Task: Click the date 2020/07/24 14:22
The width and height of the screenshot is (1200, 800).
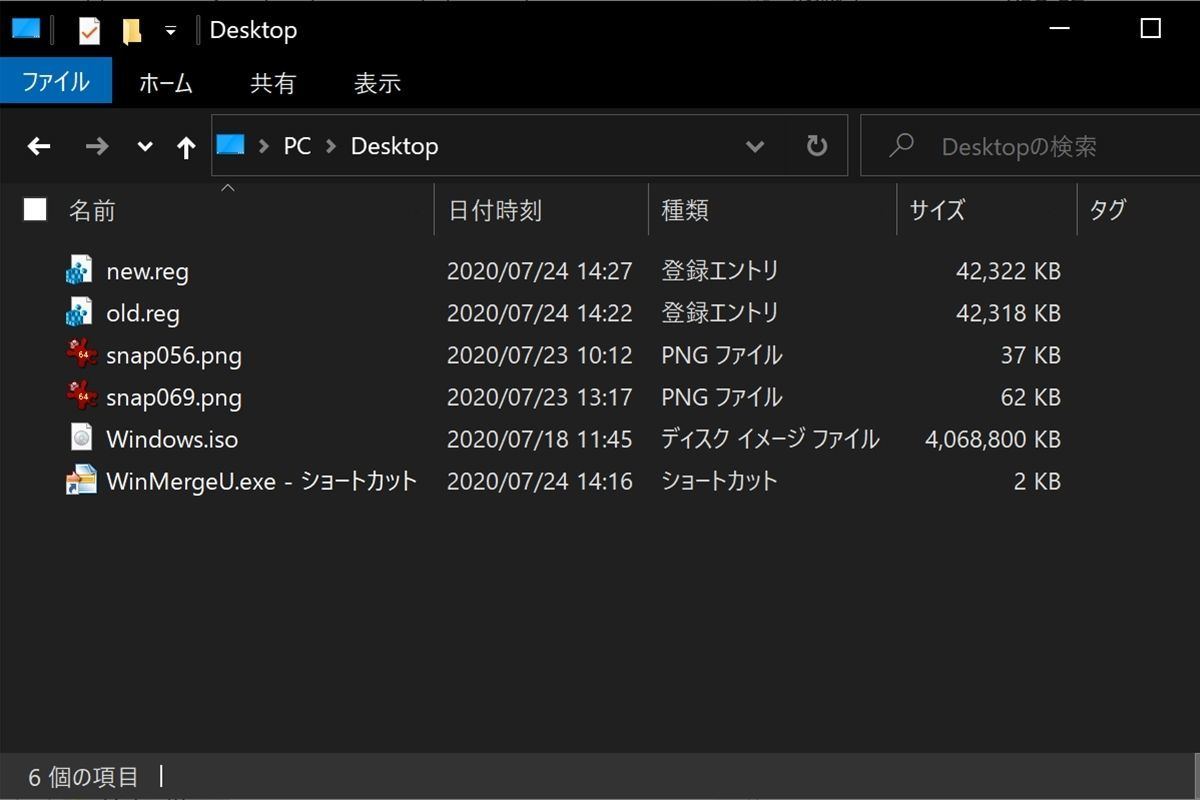Action: pos(540,313)
